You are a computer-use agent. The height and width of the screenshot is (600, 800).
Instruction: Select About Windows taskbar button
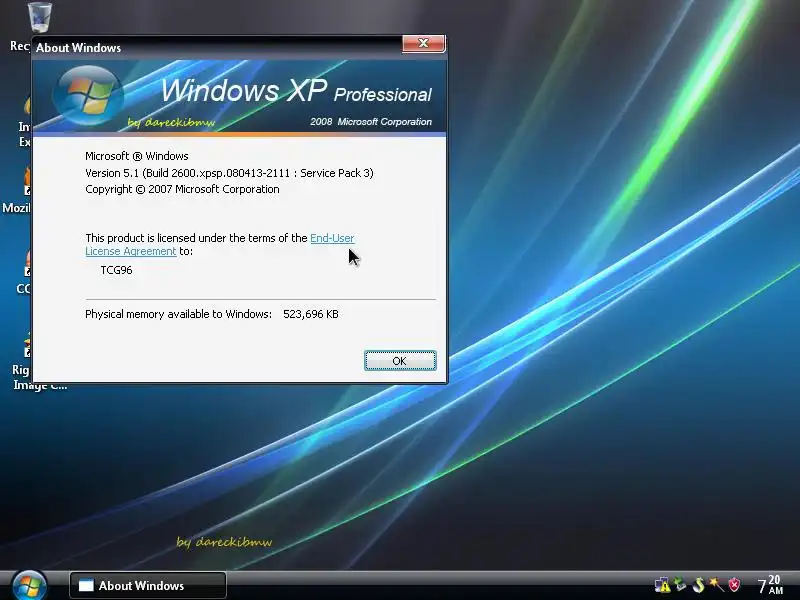[147, 585]
